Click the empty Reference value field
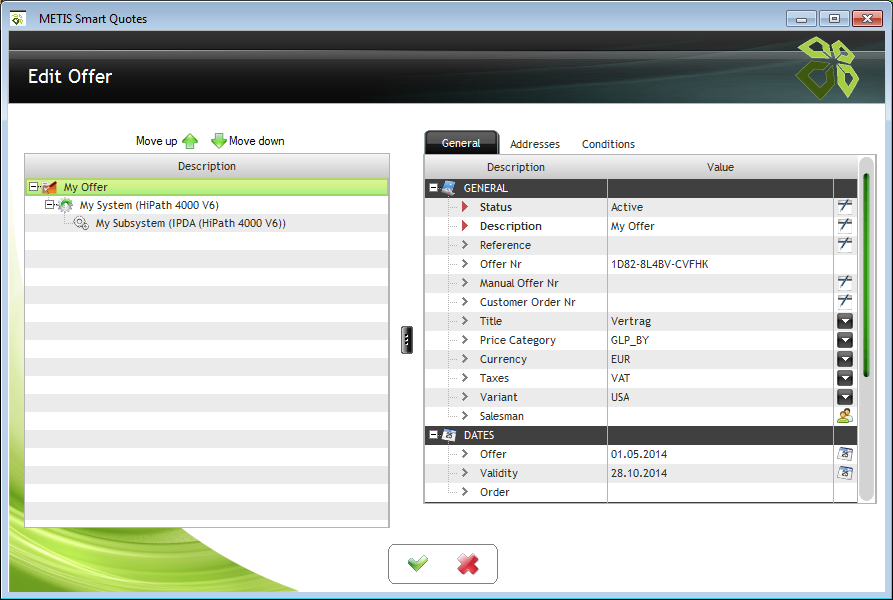The width and height of the screenshot is (893, 600). pos(720,245)
